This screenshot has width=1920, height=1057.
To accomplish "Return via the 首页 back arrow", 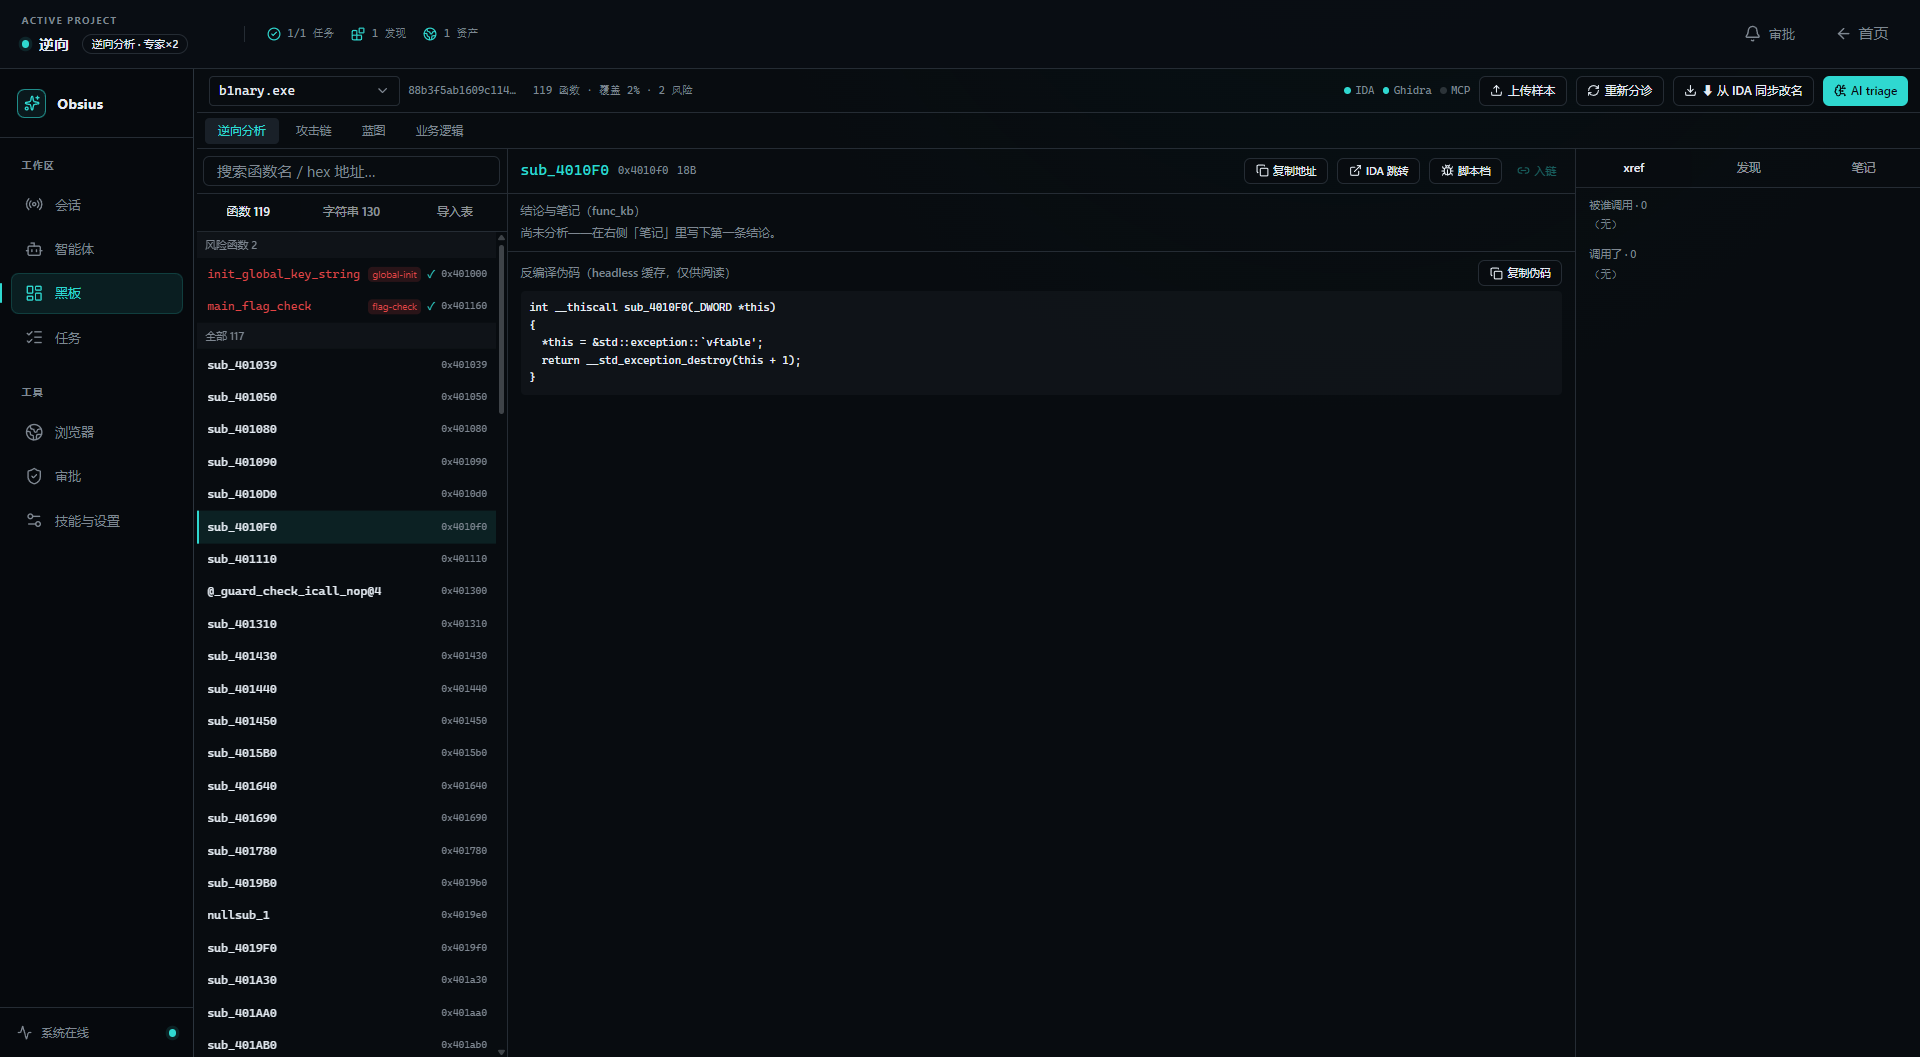I will (1862, 34).
